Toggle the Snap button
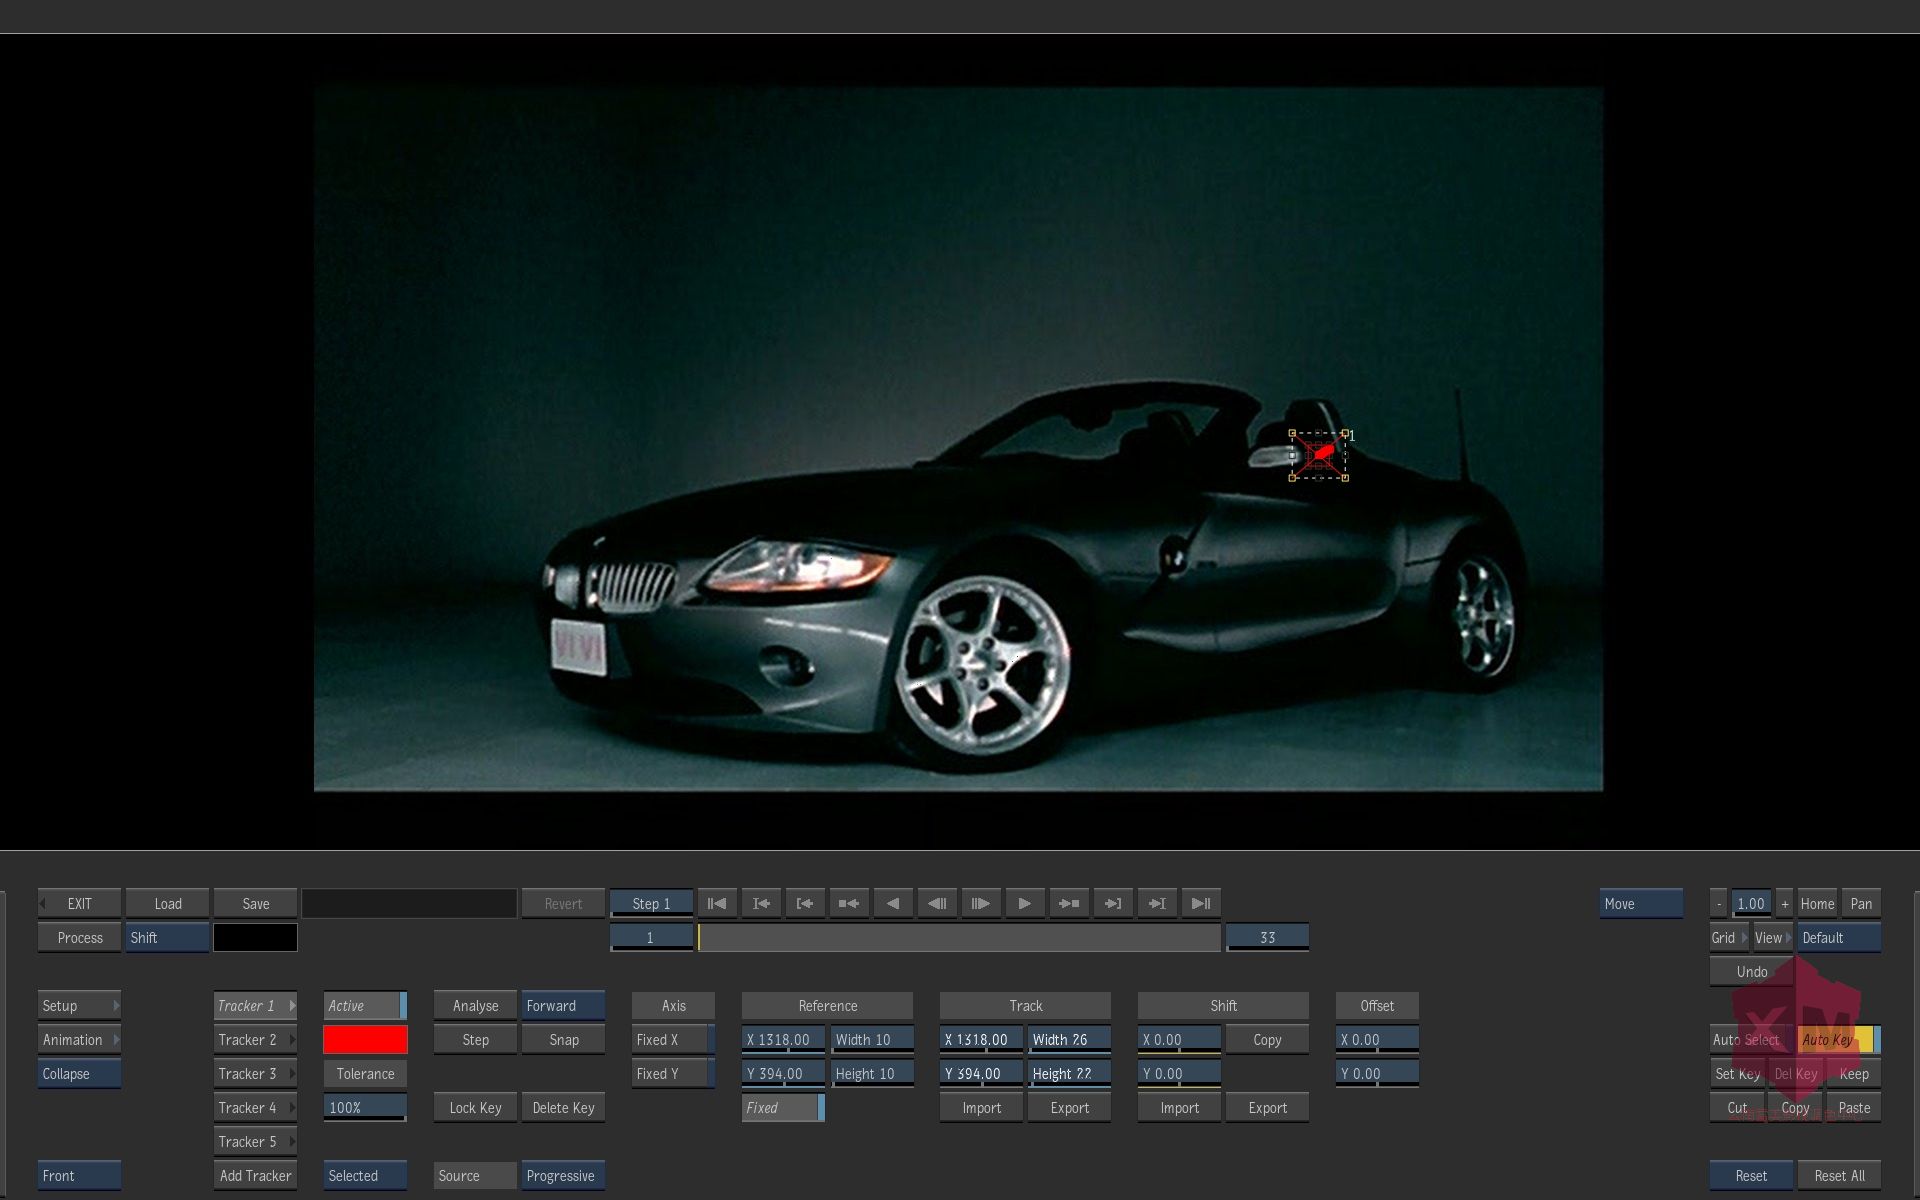 563,1039
